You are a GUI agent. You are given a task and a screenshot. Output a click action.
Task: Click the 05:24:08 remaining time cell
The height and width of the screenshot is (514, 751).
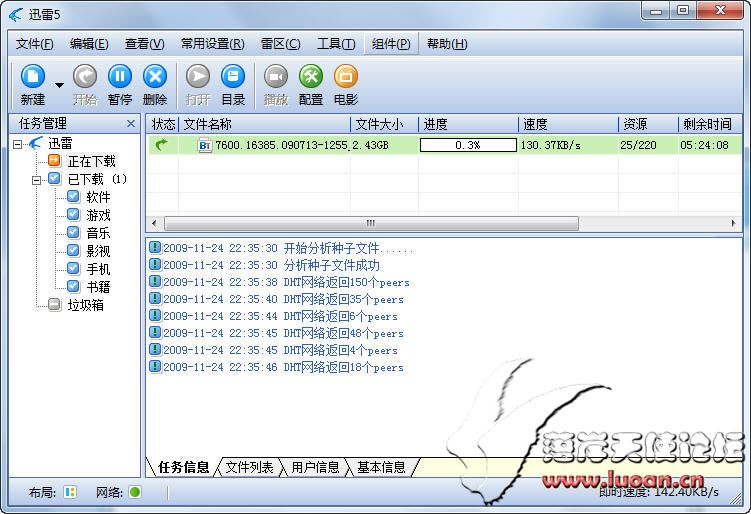pyautogui.click(x=705, y=145)
